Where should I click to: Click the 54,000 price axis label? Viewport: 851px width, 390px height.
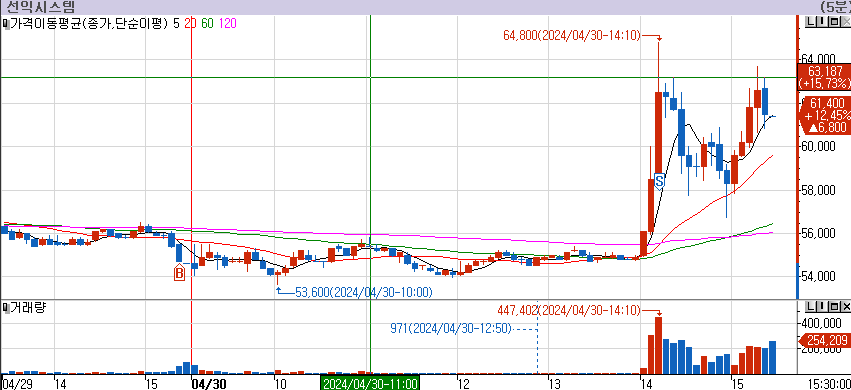[x=818, y=277]
